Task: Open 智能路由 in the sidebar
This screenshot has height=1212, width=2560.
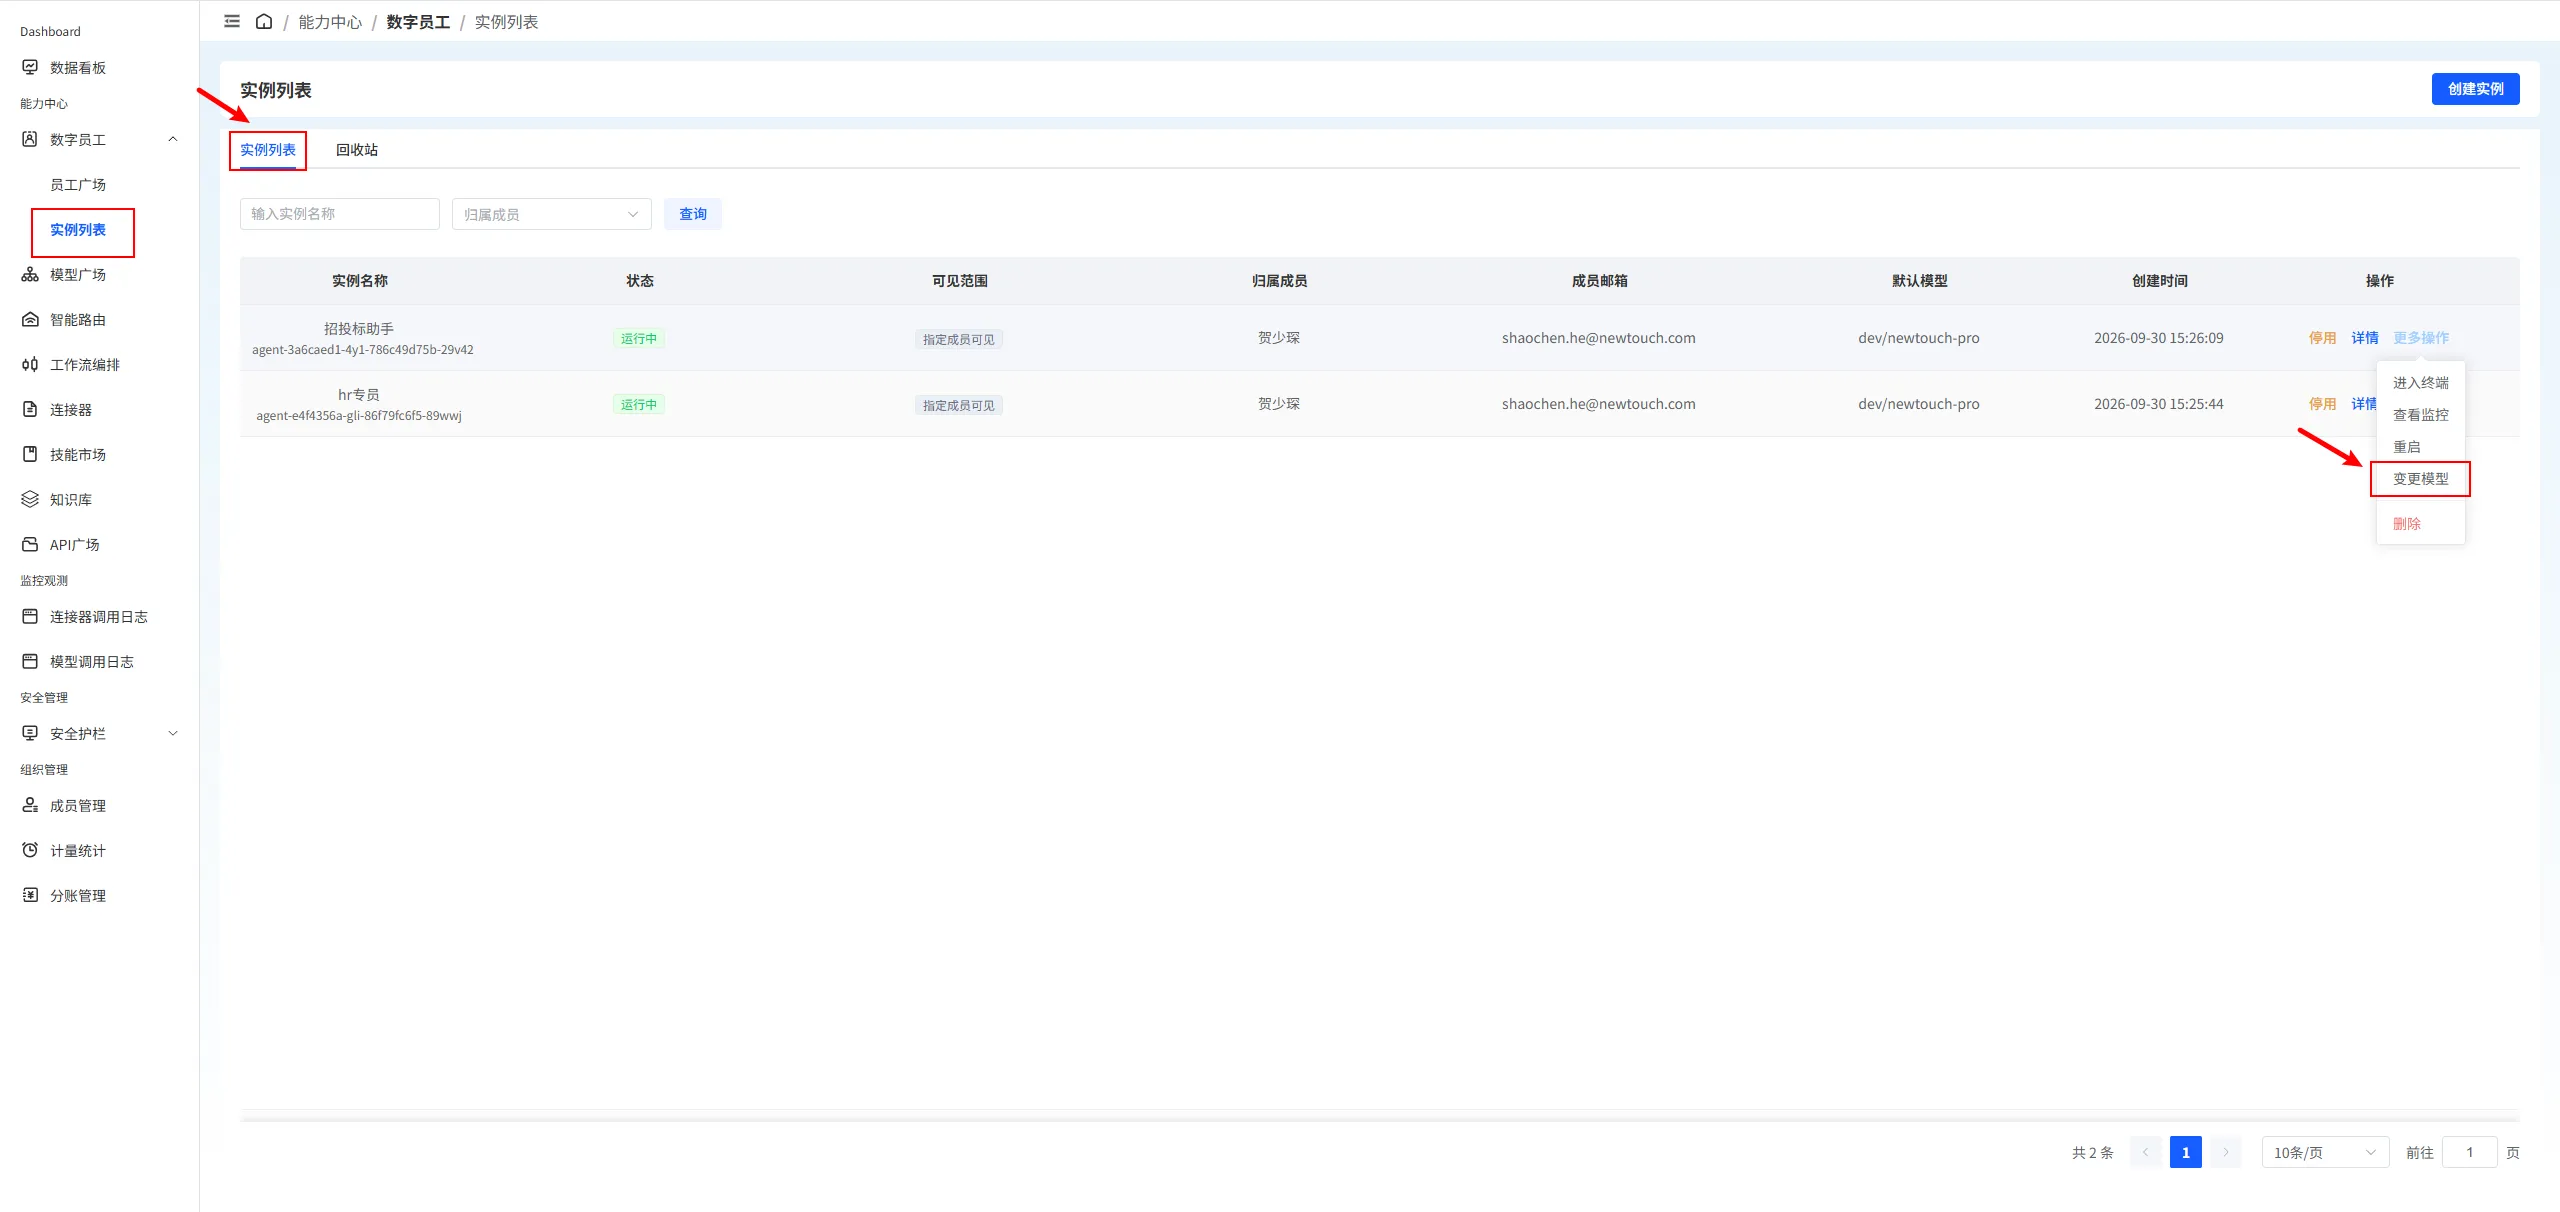Action: coord(78,319)
